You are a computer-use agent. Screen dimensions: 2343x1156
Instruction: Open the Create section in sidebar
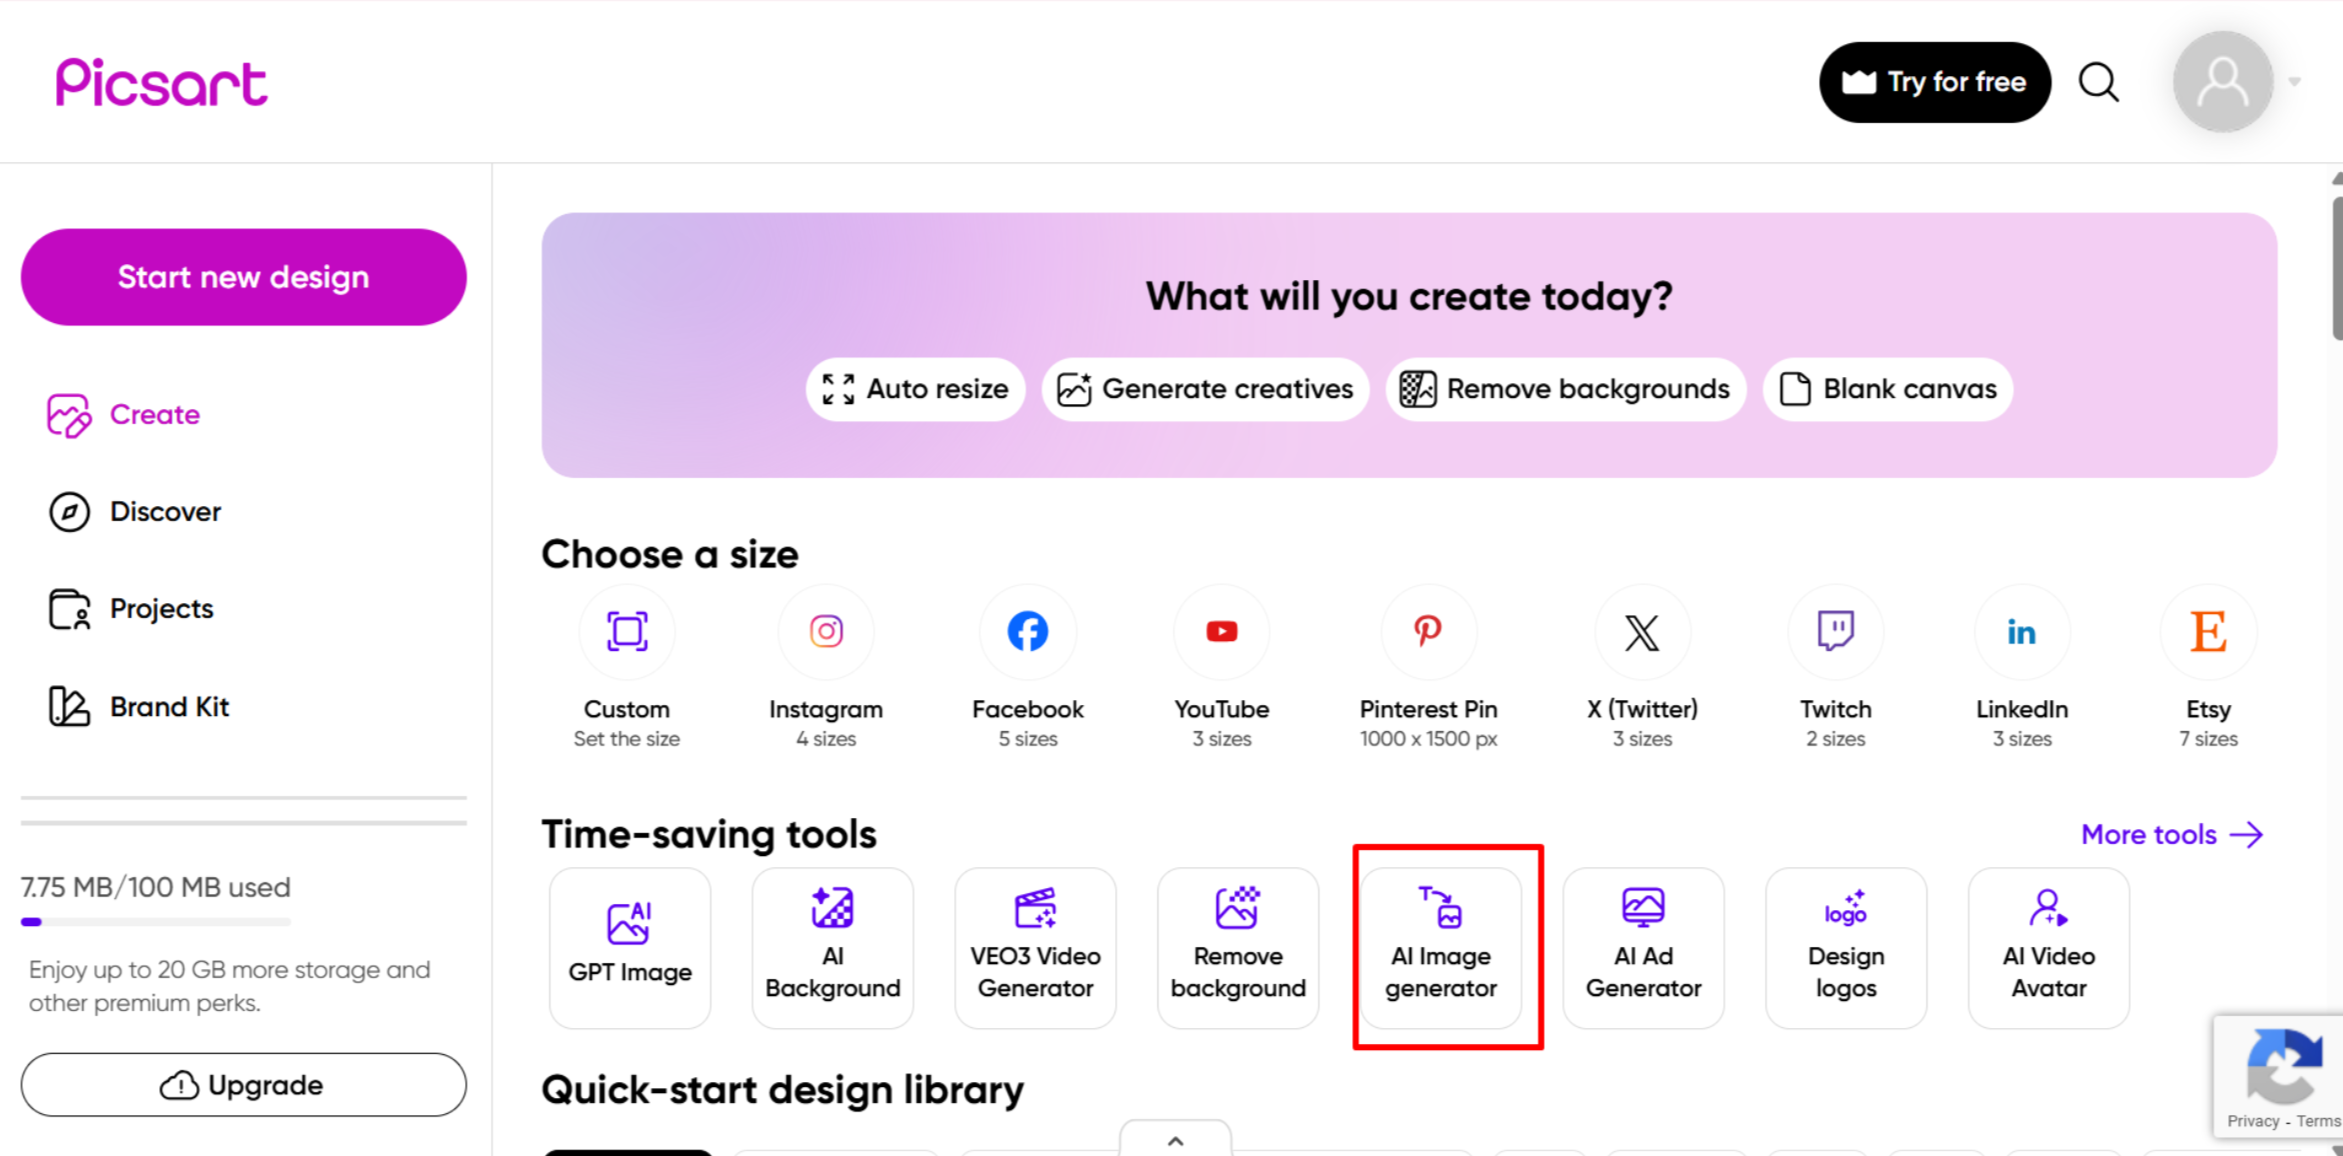124,415
